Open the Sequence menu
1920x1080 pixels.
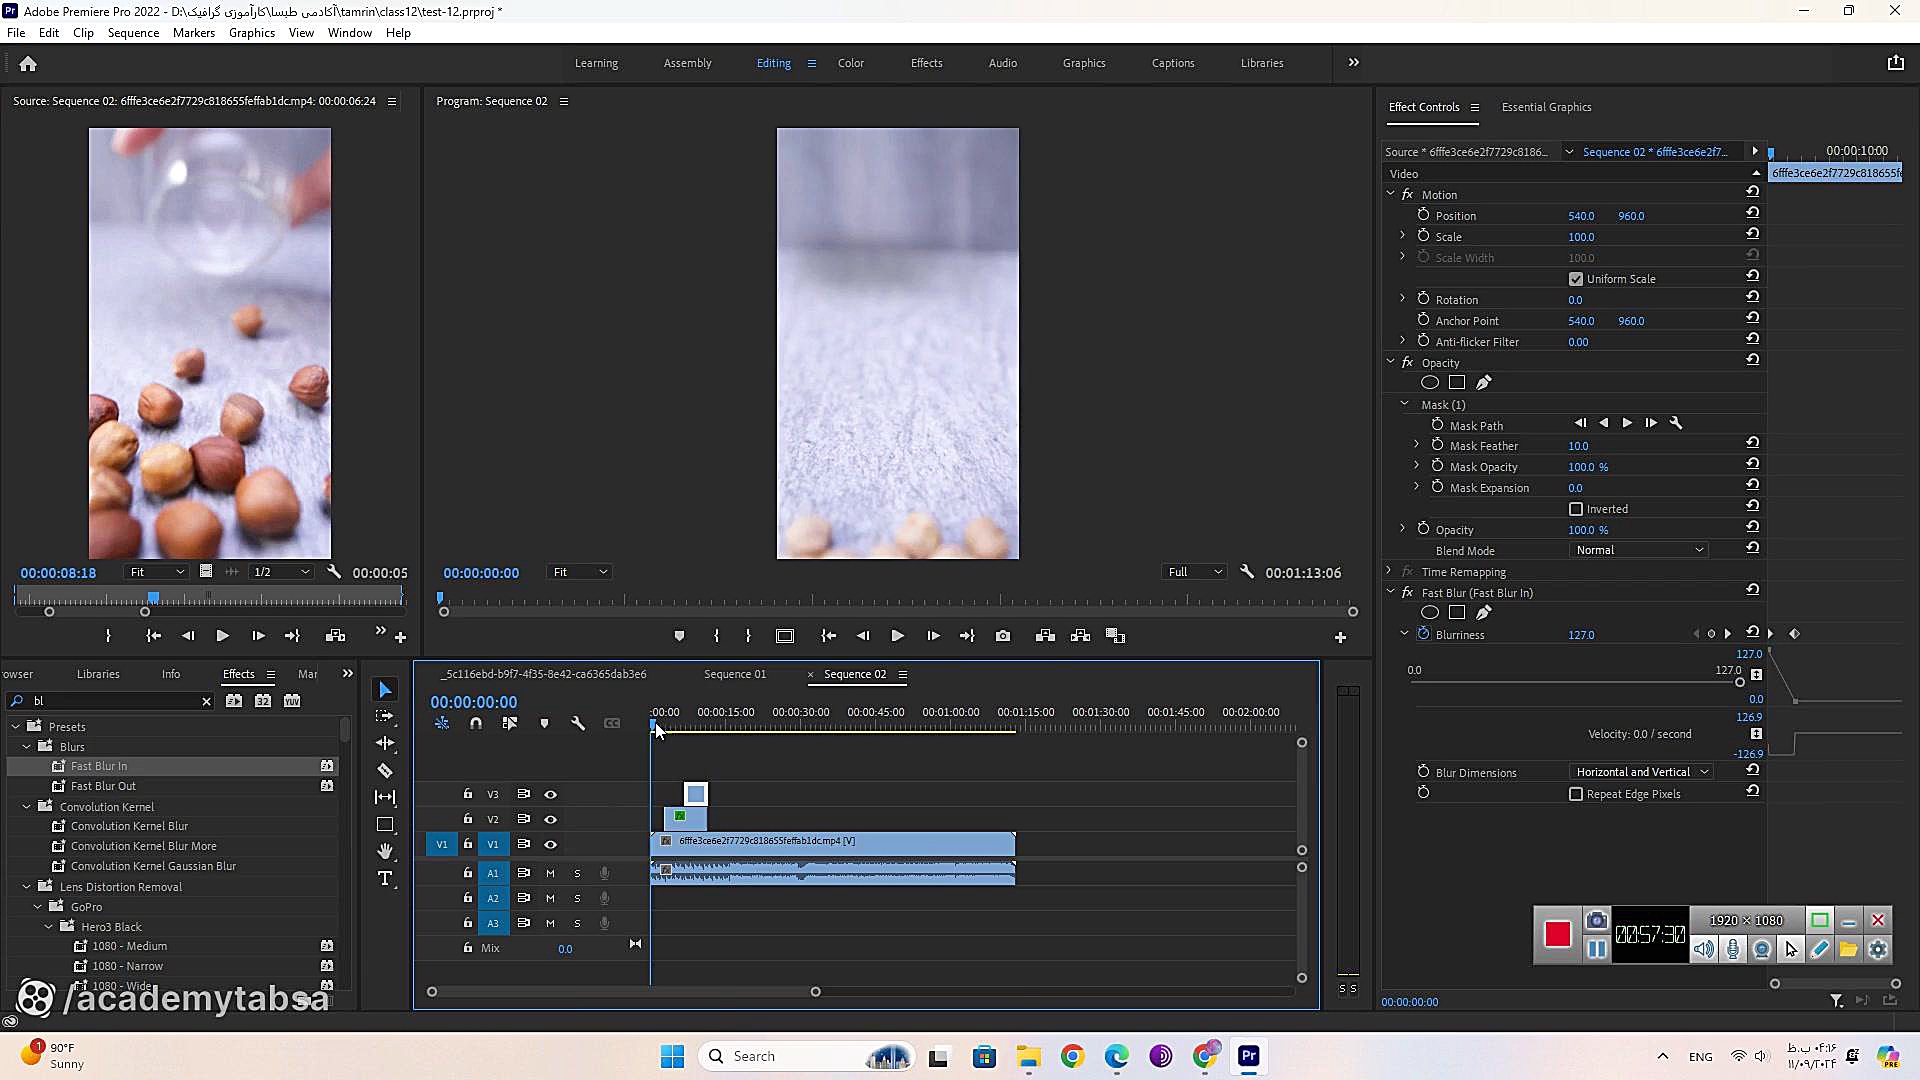[133, 32]
